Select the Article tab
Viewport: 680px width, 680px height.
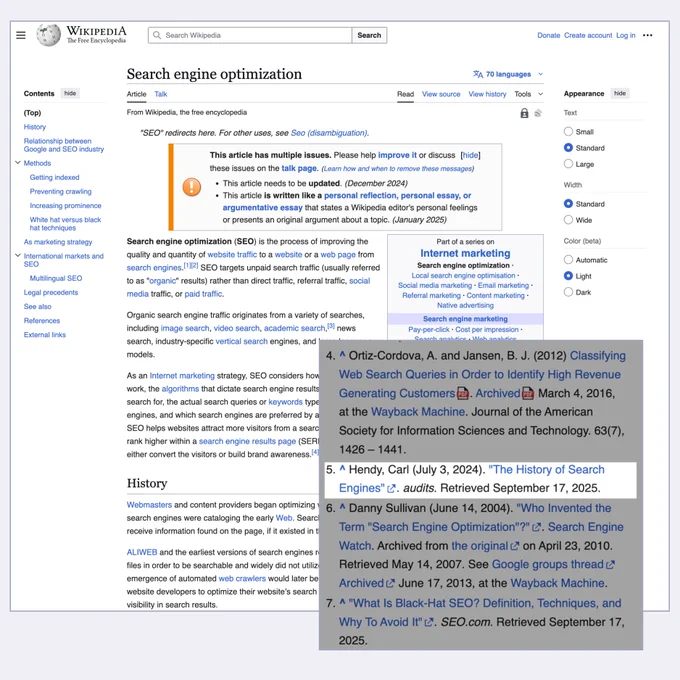pyautogui.click(x=136, y=94)
